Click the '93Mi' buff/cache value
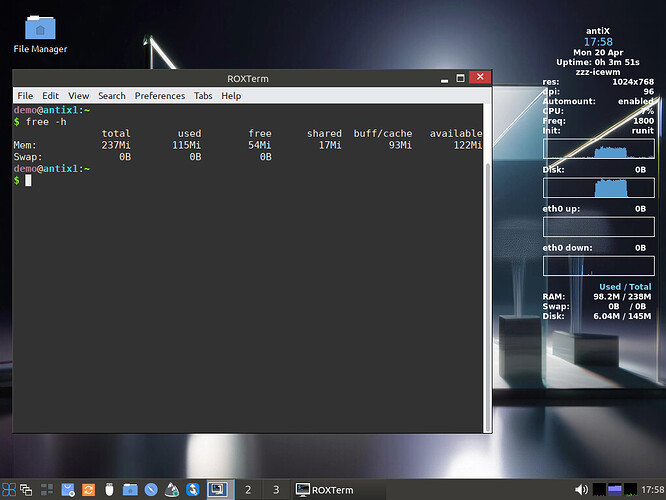 click(400, 145)
